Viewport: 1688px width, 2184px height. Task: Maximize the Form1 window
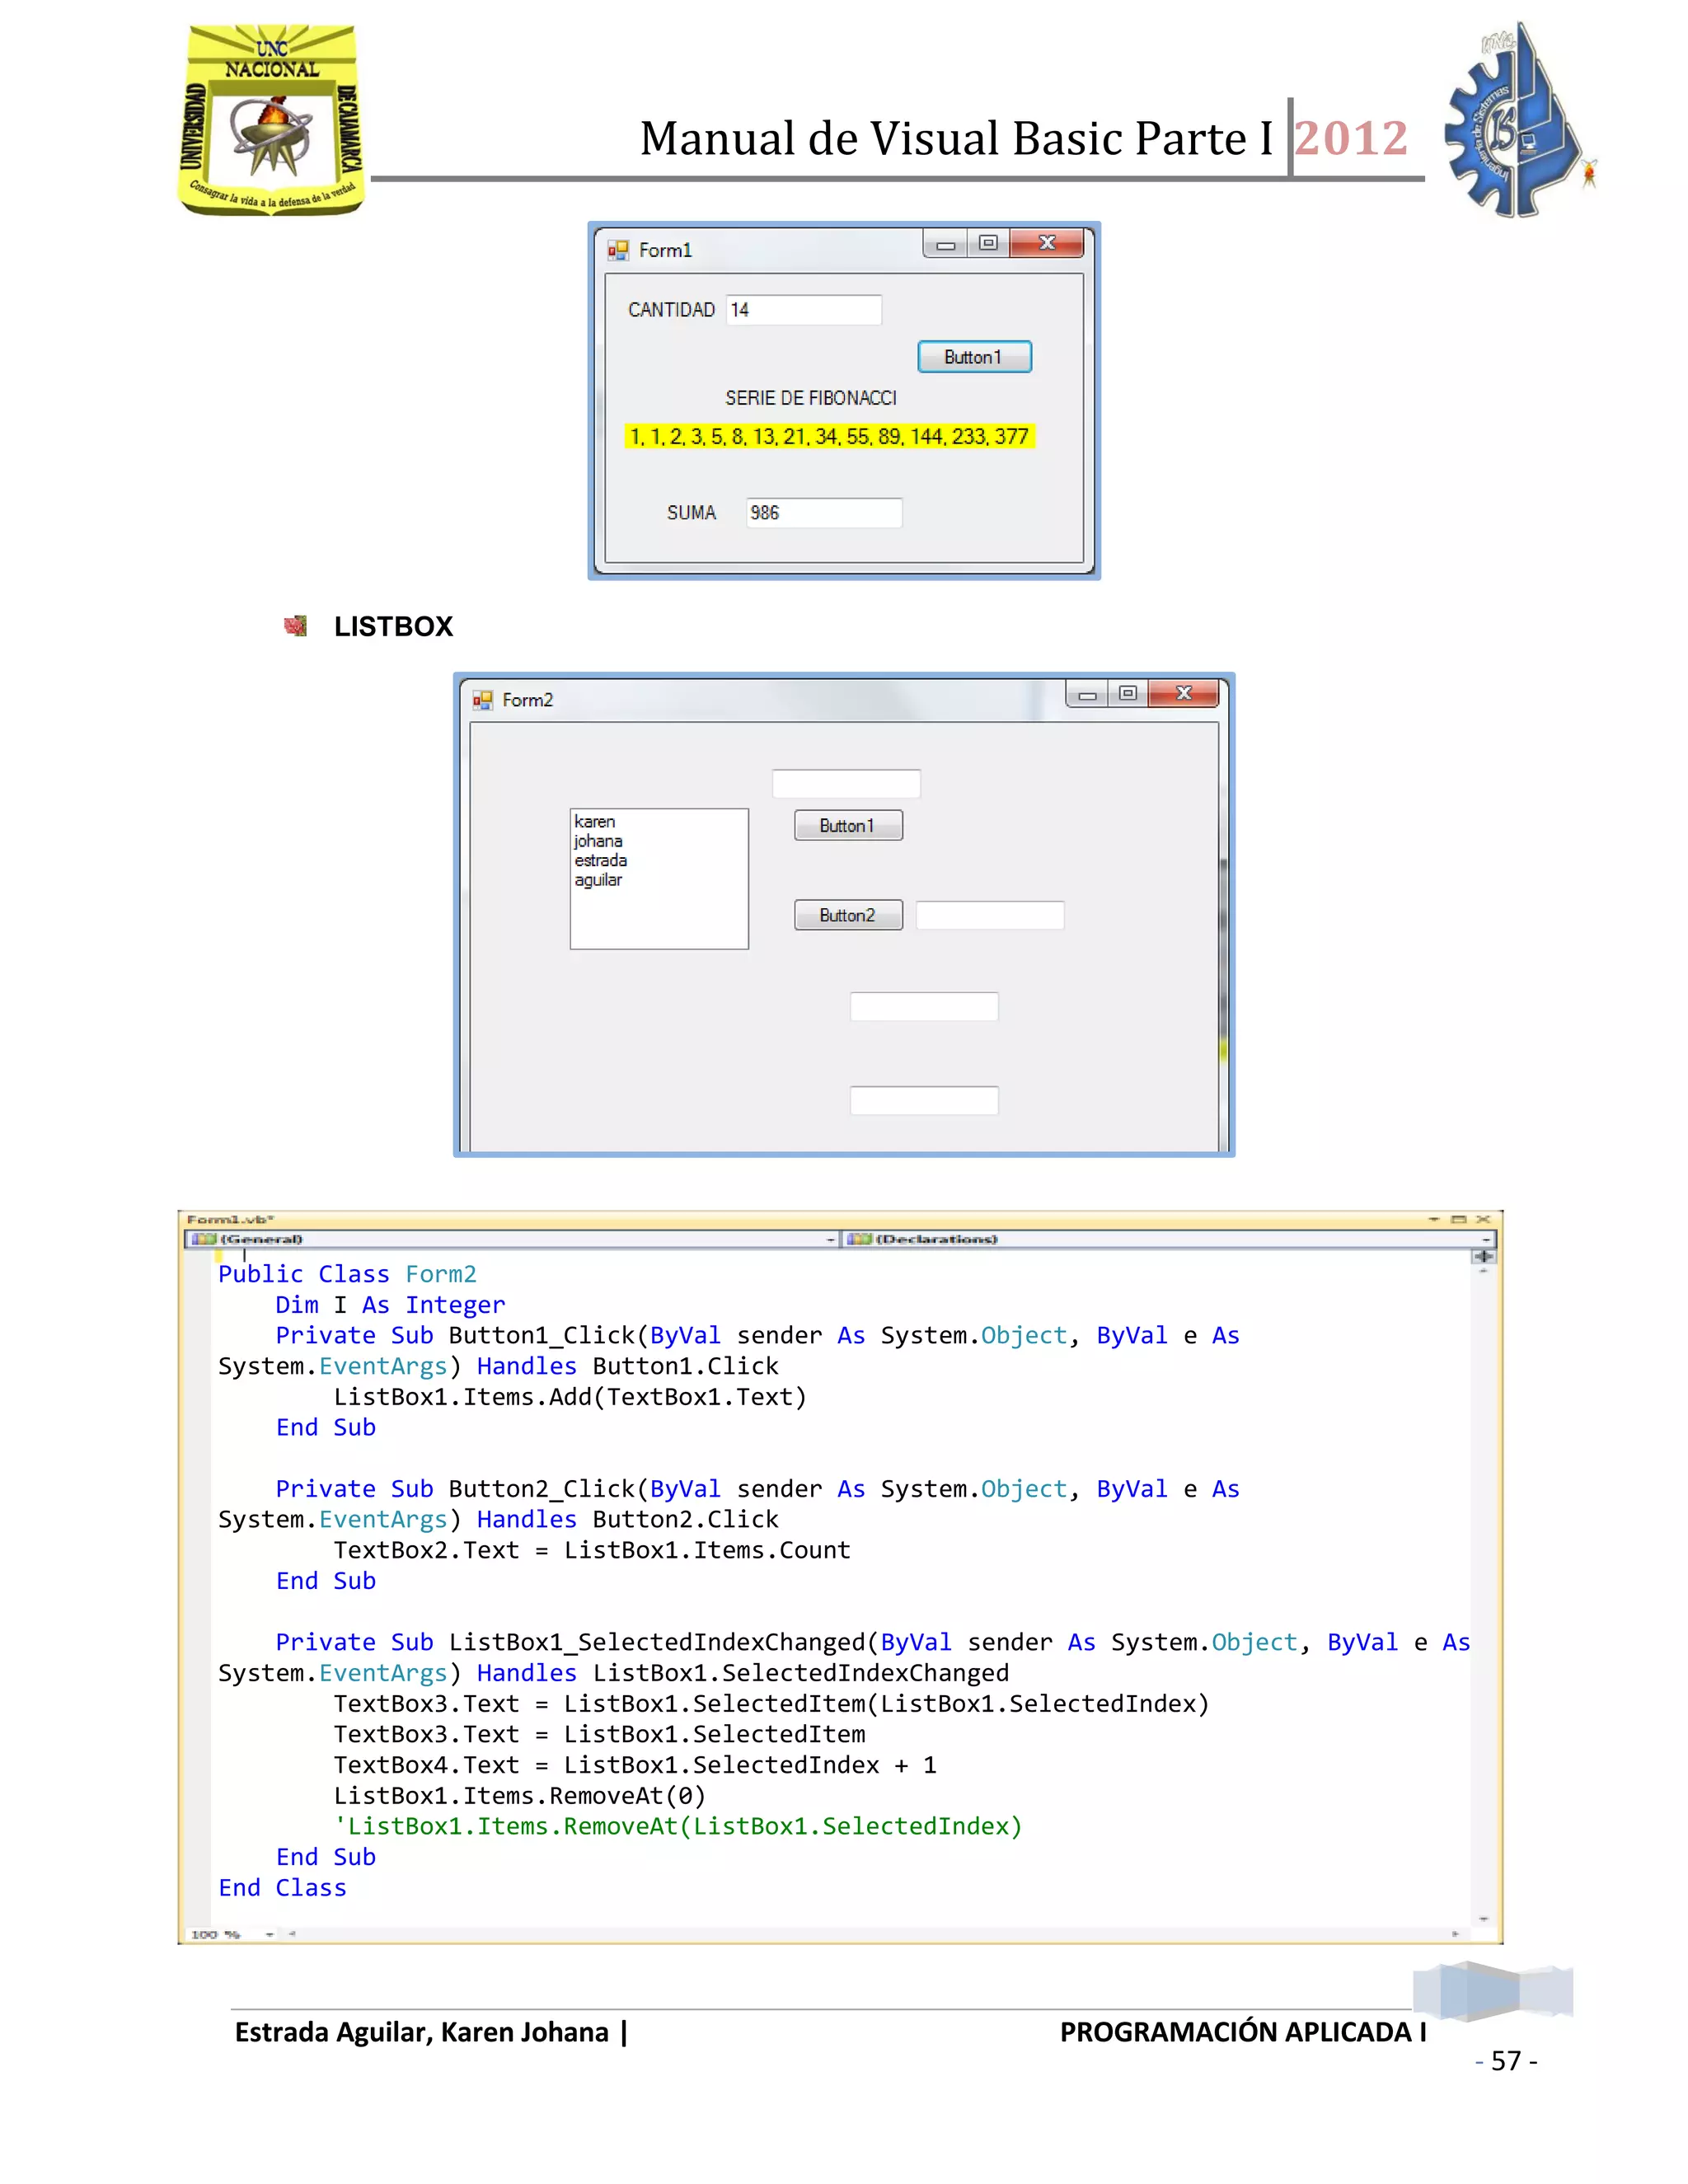[988, 244]
